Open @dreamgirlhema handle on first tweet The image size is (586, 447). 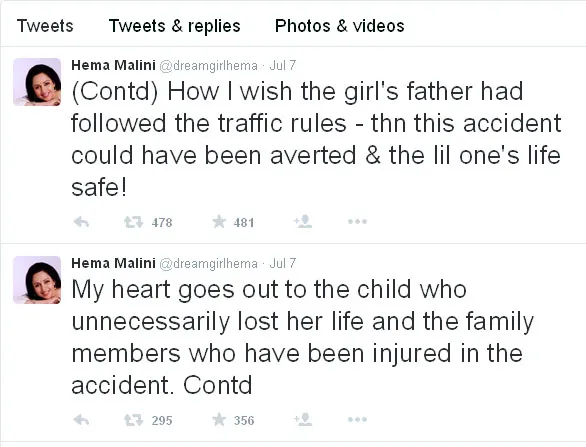click(209, 66)
